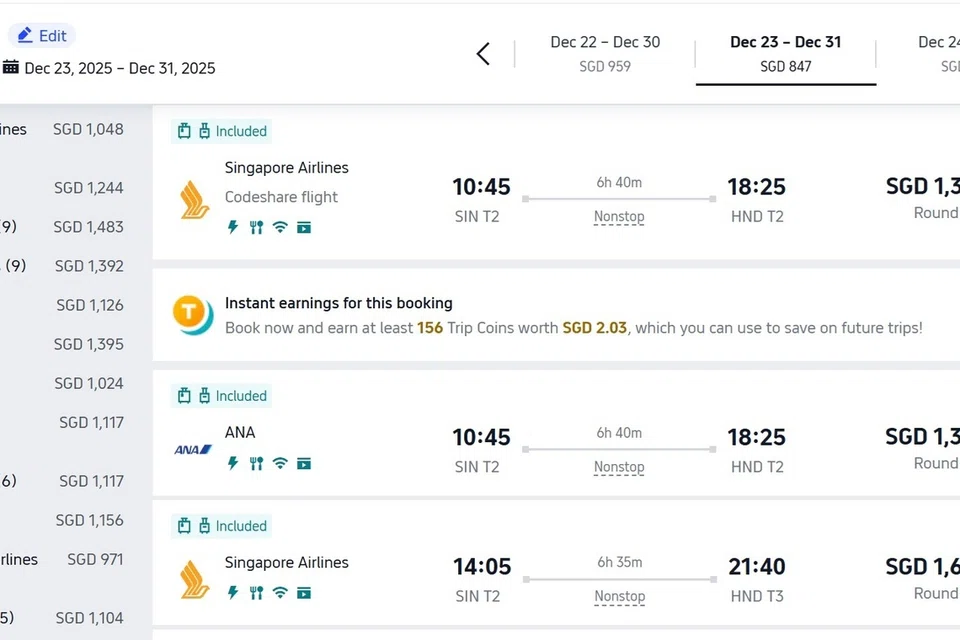Click the baggage Included badge on the ANA flight
This screenshot has height=640, width=960.
(222, 396)
